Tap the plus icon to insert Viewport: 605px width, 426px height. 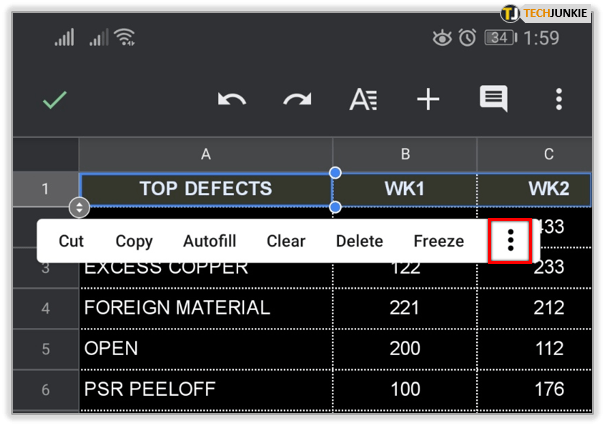click(428, 100)
